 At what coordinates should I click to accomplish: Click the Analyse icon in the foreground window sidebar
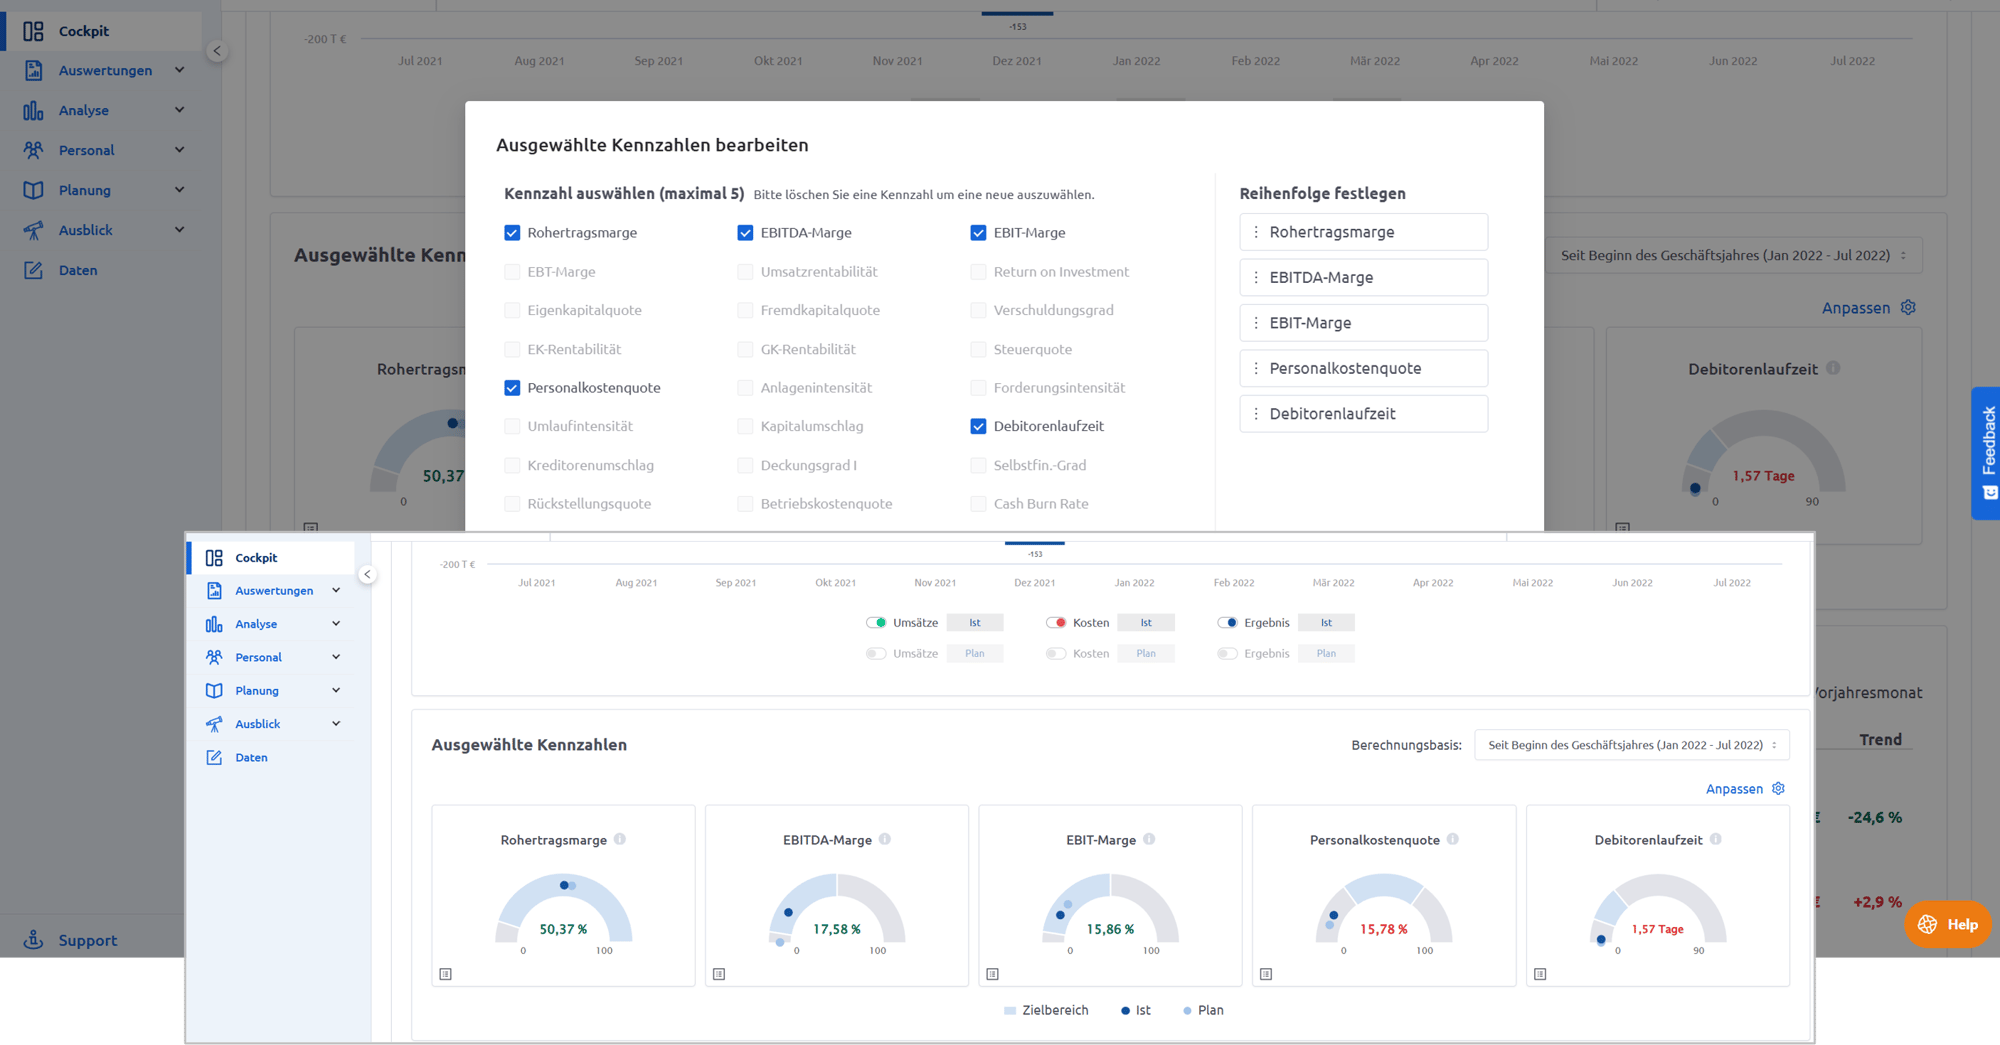click(214, 624)
